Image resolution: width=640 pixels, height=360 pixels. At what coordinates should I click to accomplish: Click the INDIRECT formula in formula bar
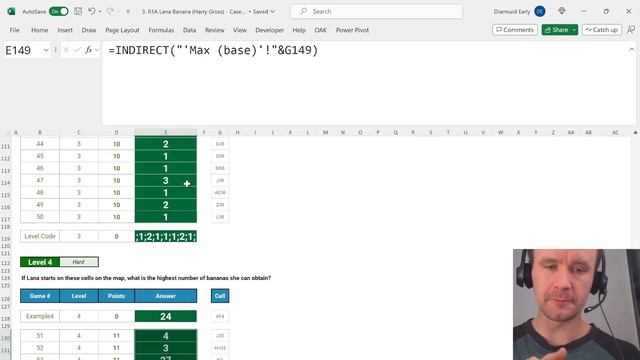tap(213, 50)
